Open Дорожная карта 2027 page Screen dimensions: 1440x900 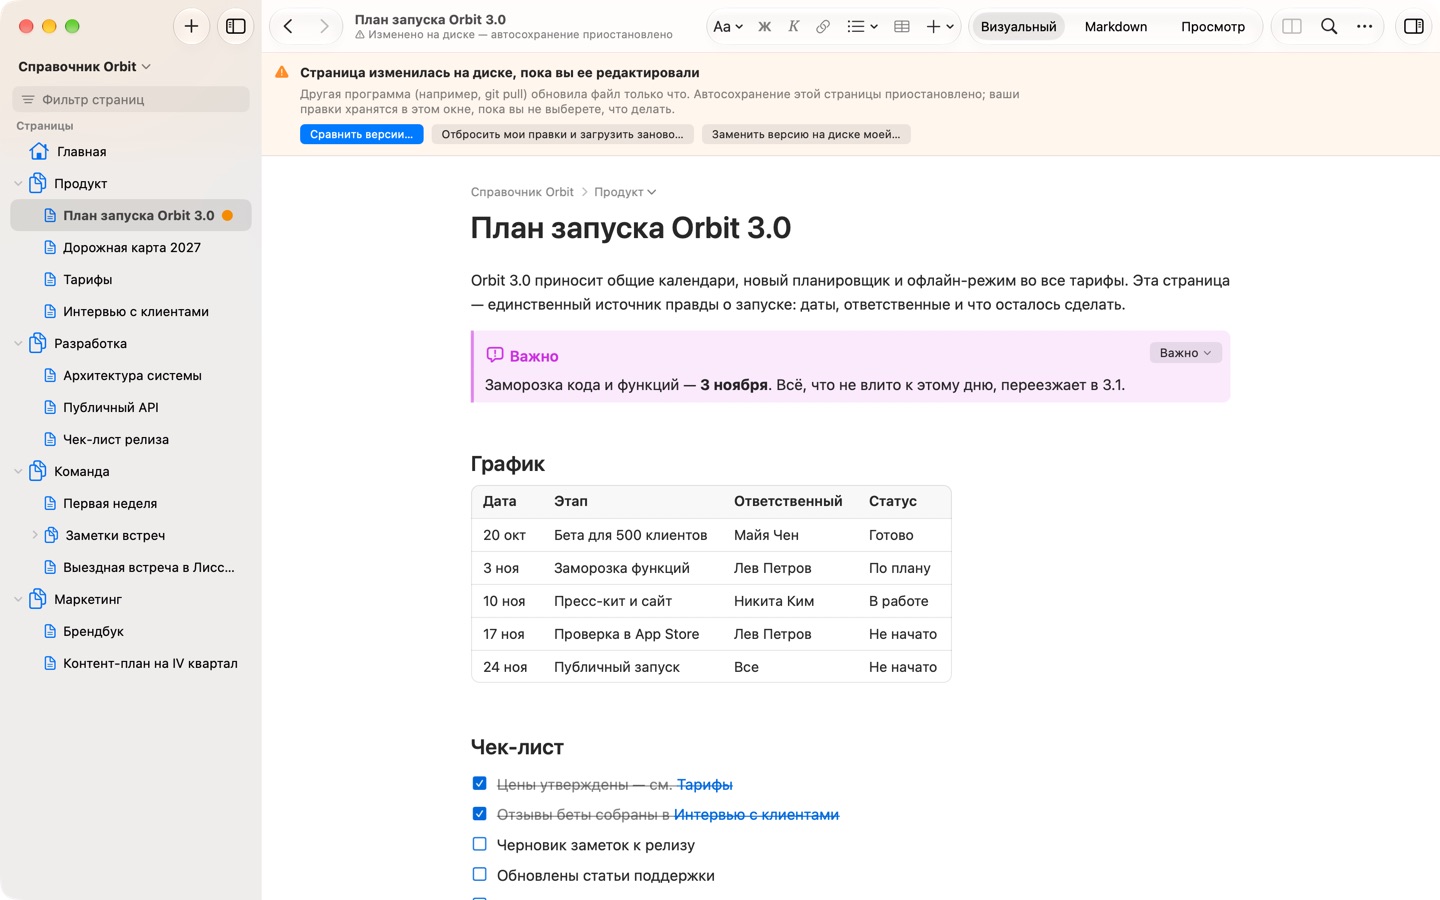tap(130, 247)
